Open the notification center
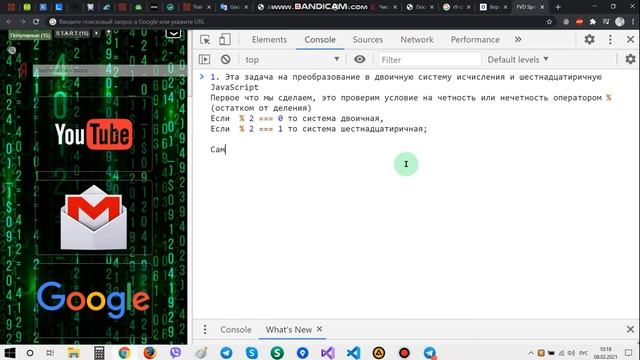 (x=629, y=353)
